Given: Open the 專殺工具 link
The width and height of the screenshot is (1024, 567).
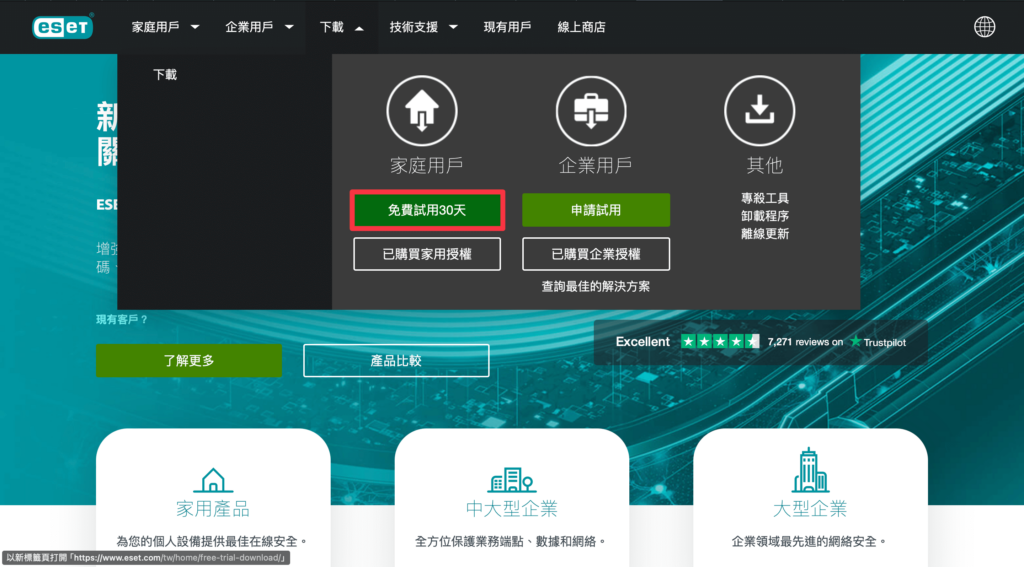Looking at the screenshot, I should pyautogui.click(x=765, y=198).
